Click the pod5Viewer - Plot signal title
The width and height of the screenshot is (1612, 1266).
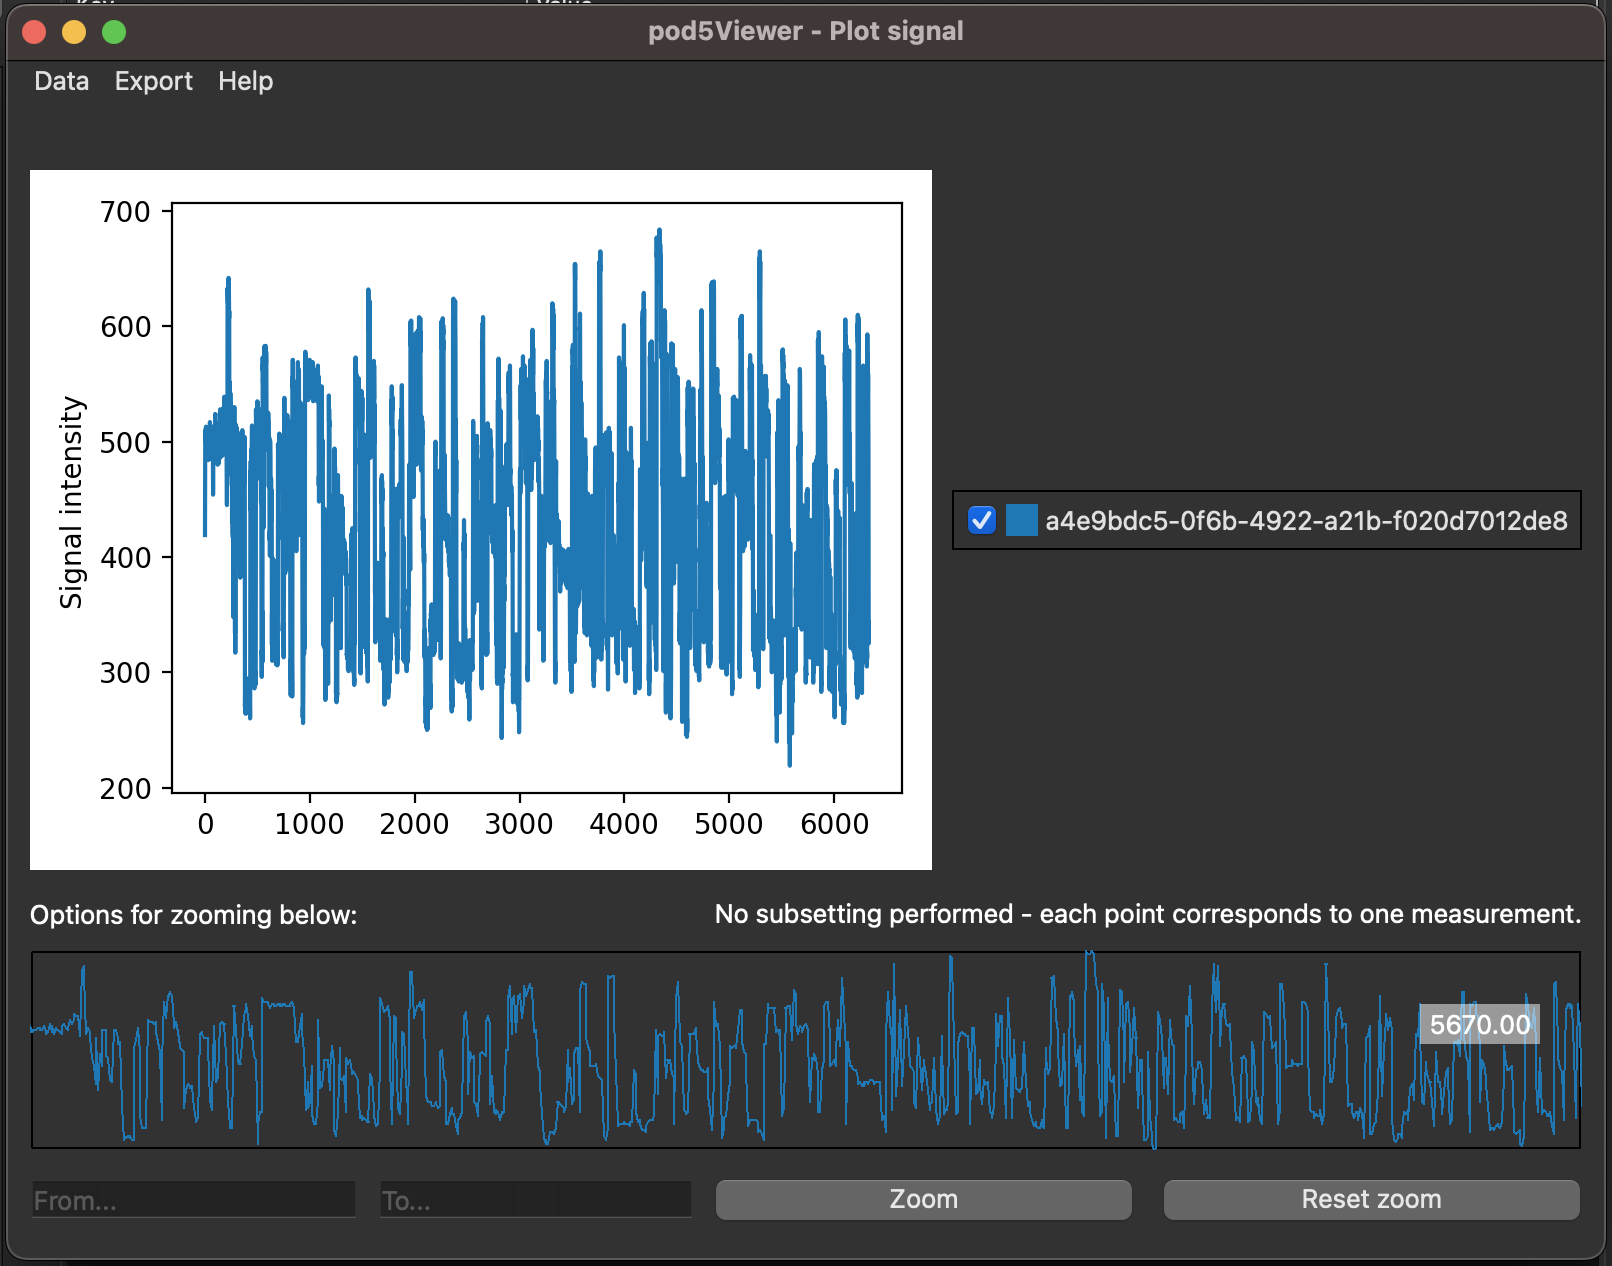coord(805,31)
